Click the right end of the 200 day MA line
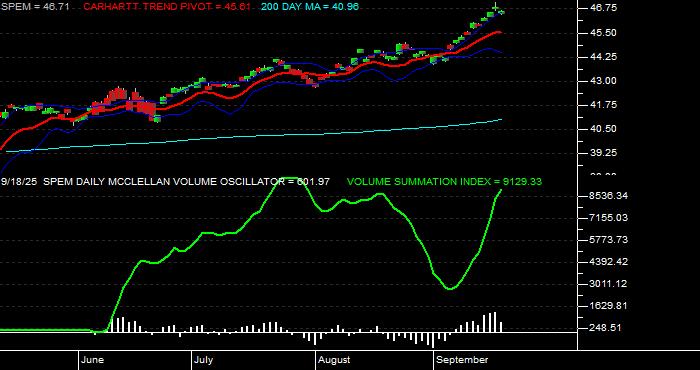Image resolution: width=700 pixels, height=370 pixels. tap(501, 119)
